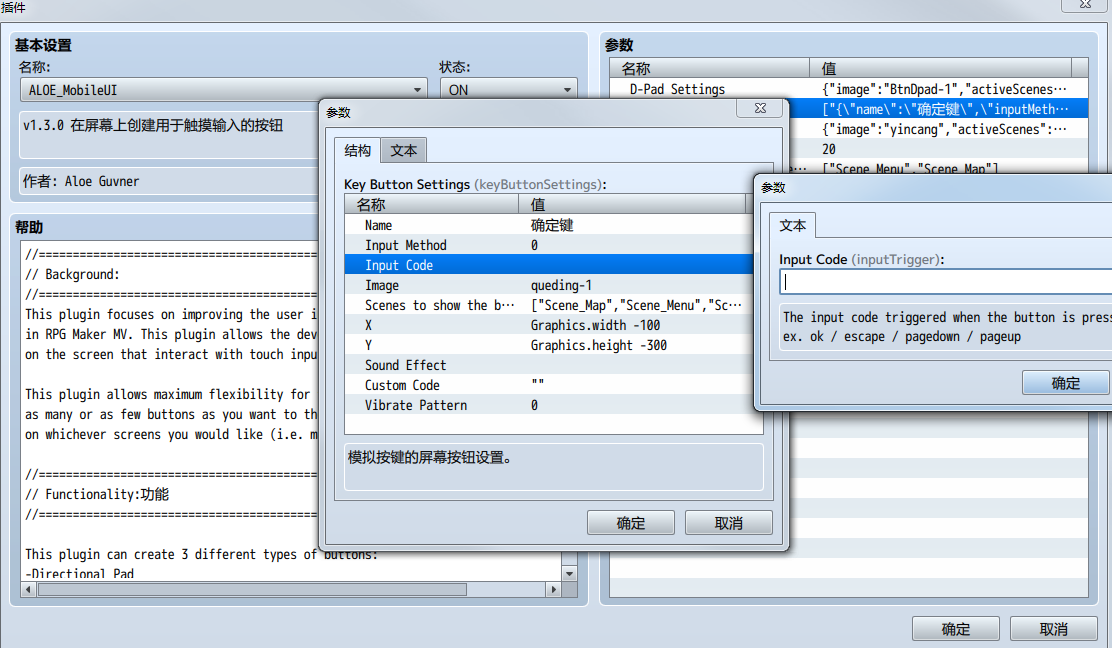The height and width of the screenshot is (648, 1112).
Task: Click the plugin description text box
Action: click(170, 134)
